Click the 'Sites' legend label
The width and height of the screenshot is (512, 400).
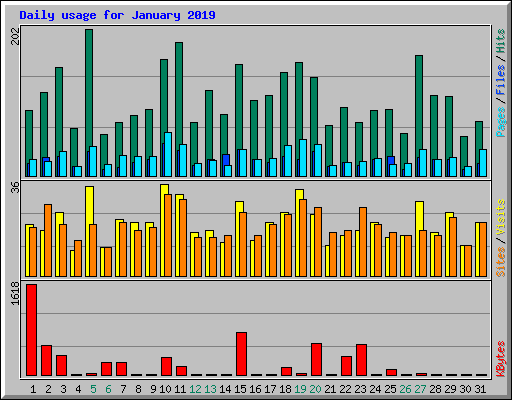[500, 262]
